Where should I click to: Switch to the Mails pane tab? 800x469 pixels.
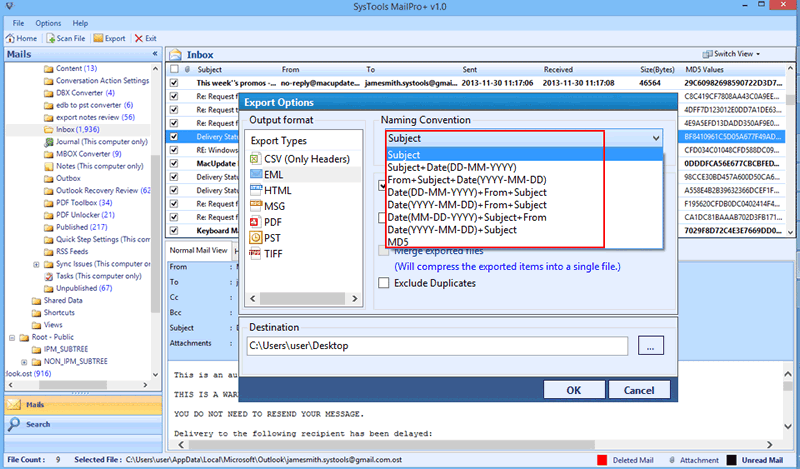83,405
